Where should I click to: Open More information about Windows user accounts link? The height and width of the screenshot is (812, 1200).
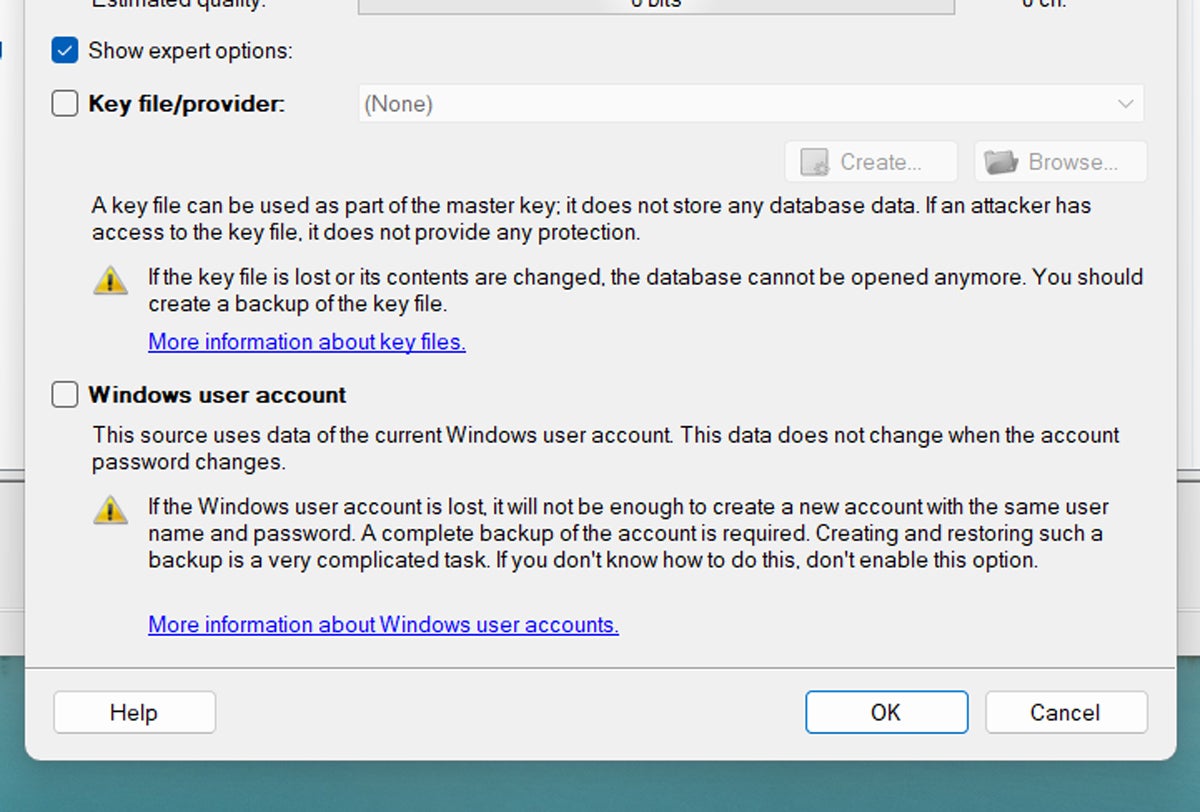[x=383, y=625]
